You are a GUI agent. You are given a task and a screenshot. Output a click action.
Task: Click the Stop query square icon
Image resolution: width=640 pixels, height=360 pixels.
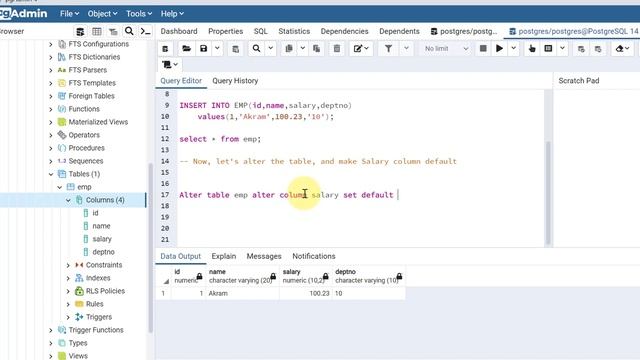pyautogui.click(x=483, y=49)
